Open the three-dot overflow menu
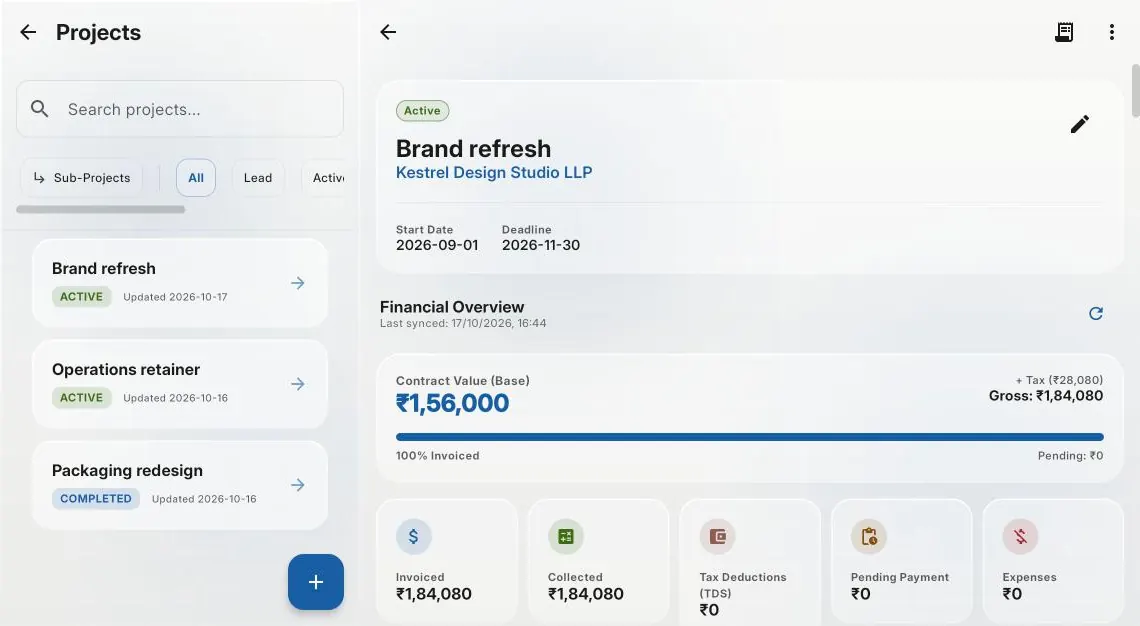Viewport: 1140px width, 626px height. 1112,32
